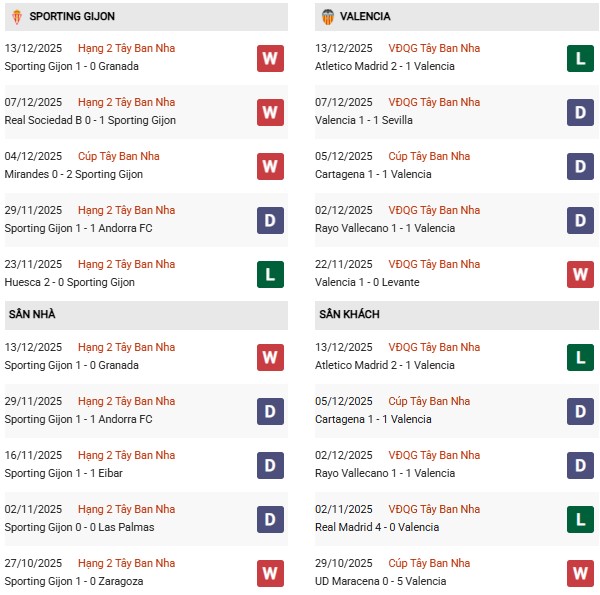Image resolution: width=600 pixels, height=595 pixels.
Task: Select the SÂN NHÀ section header
Action: coord(32,315)
